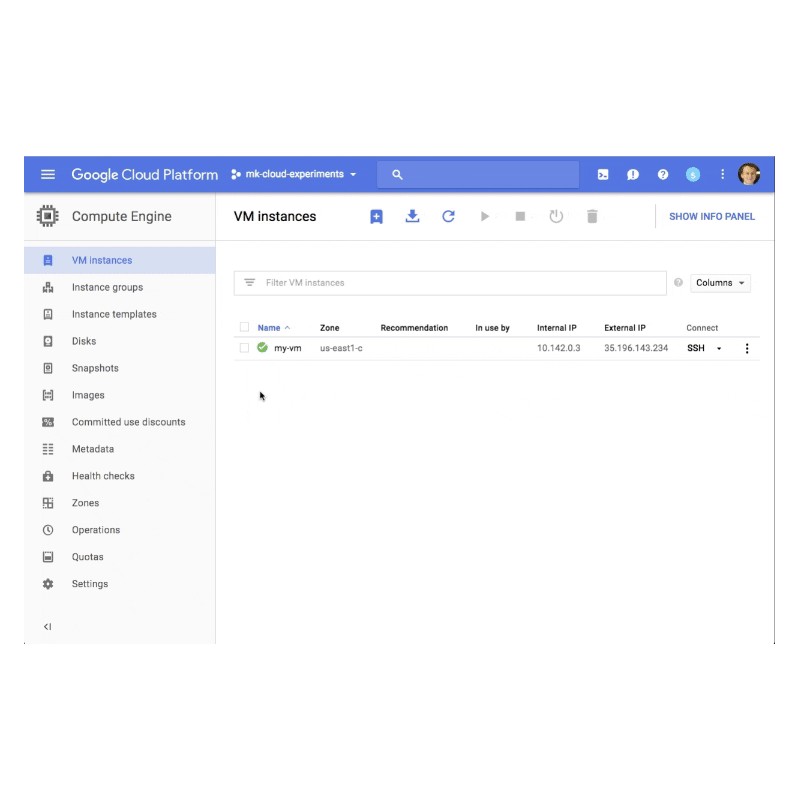Screen dimensions: 800x800
Task: Click the In use by column header
Action: coord(492,328)
